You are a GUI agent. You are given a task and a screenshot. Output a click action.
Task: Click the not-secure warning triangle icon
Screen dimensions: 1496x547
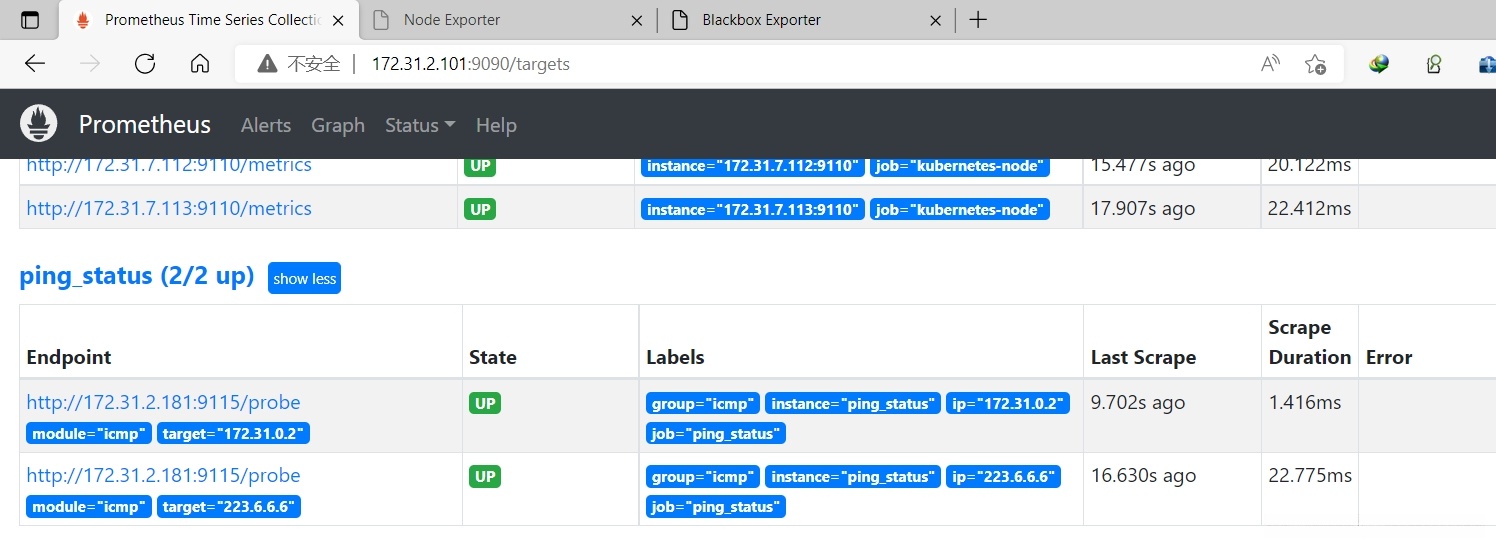(x=267, y=64)
